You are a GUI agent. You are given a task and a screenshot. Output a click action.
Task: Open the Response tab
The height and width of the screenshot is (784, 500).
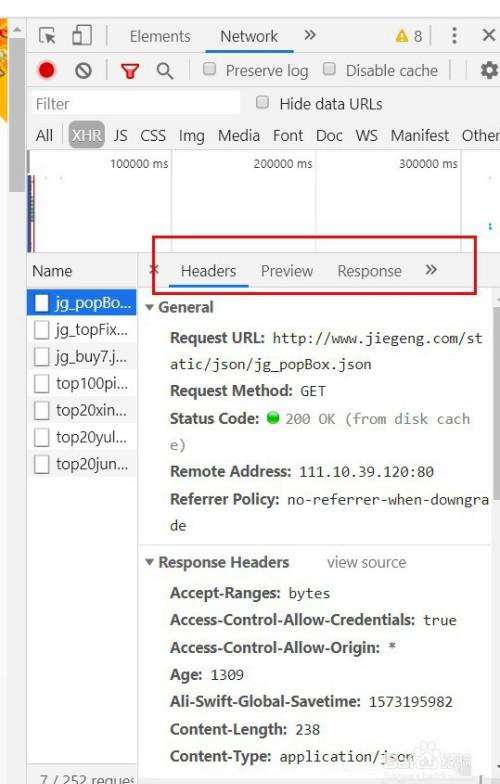pos(370,271)
